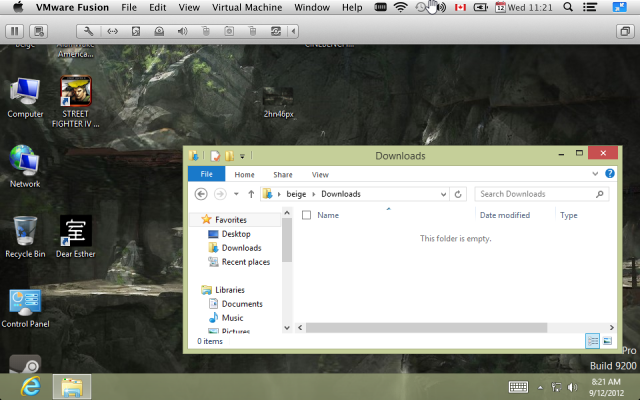Open the Spotlight search icon

coord(568,7)
